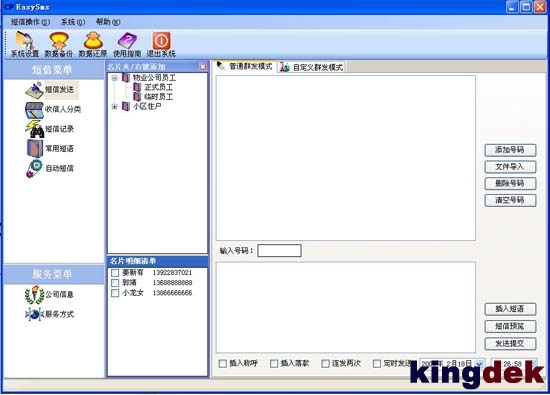Click the 短信菜单 panel header

point(54,70)
